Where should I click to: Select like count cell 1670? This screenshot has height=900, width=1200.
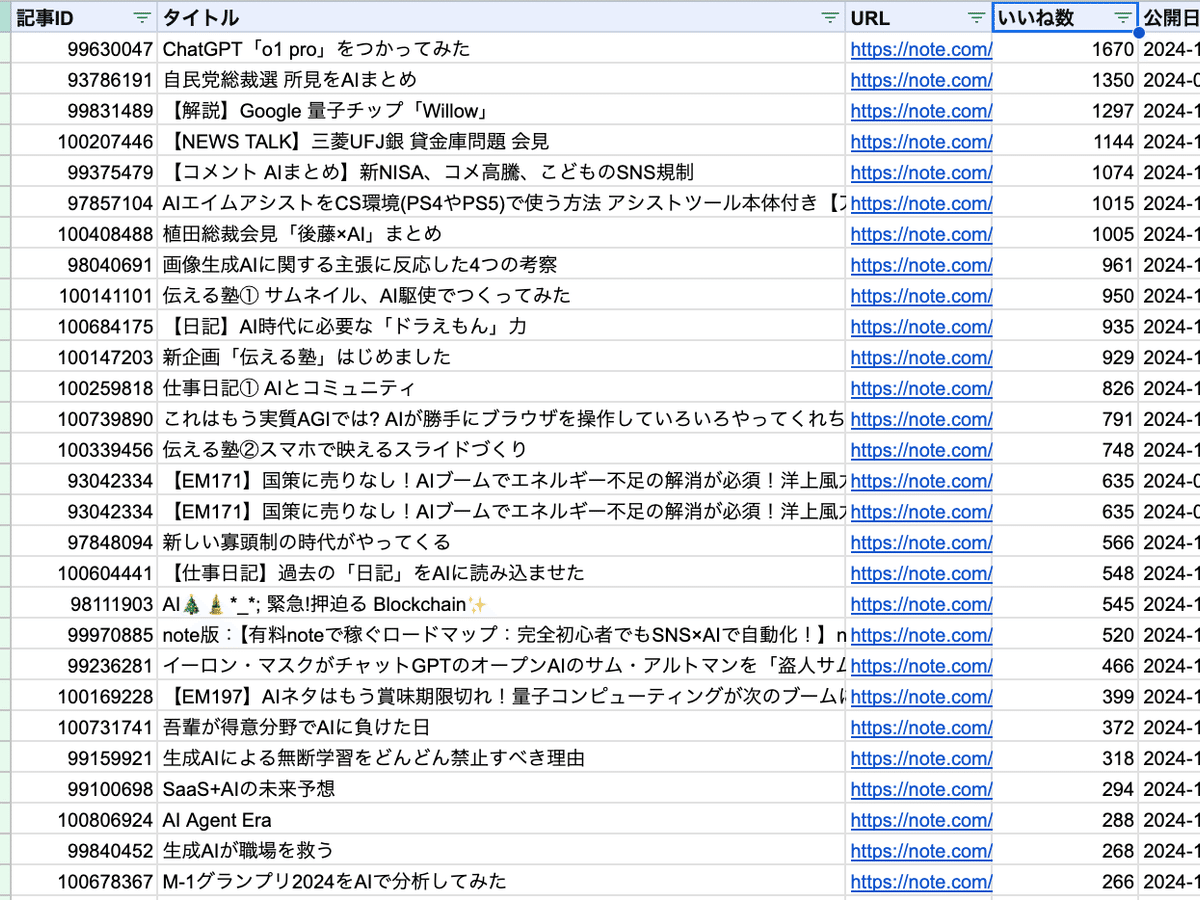[1065, 49]
